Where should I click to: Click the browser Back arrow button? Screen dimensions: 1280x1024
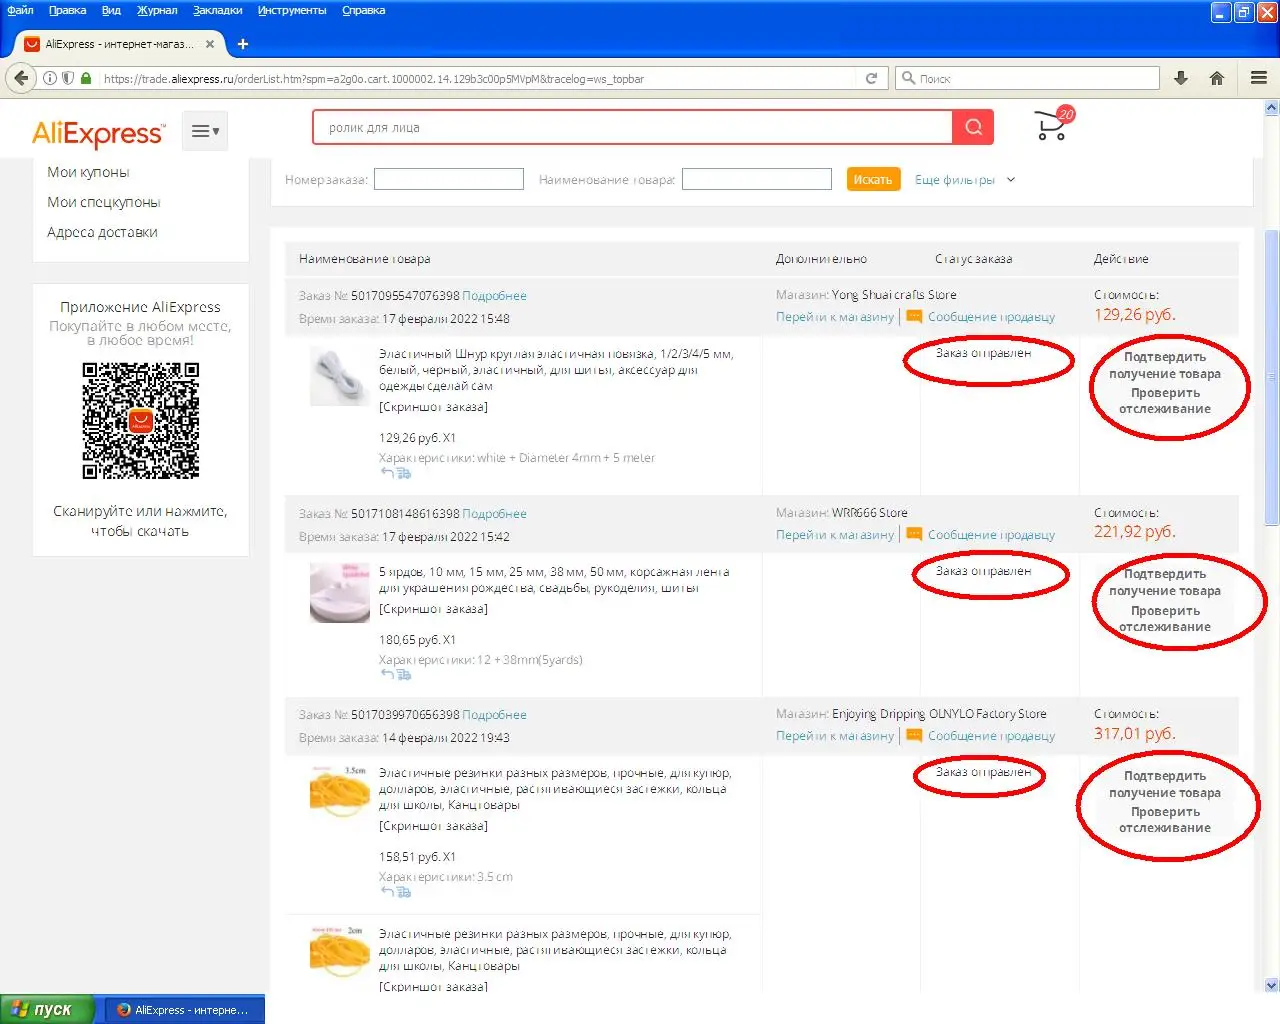click(x=20, y=78)
